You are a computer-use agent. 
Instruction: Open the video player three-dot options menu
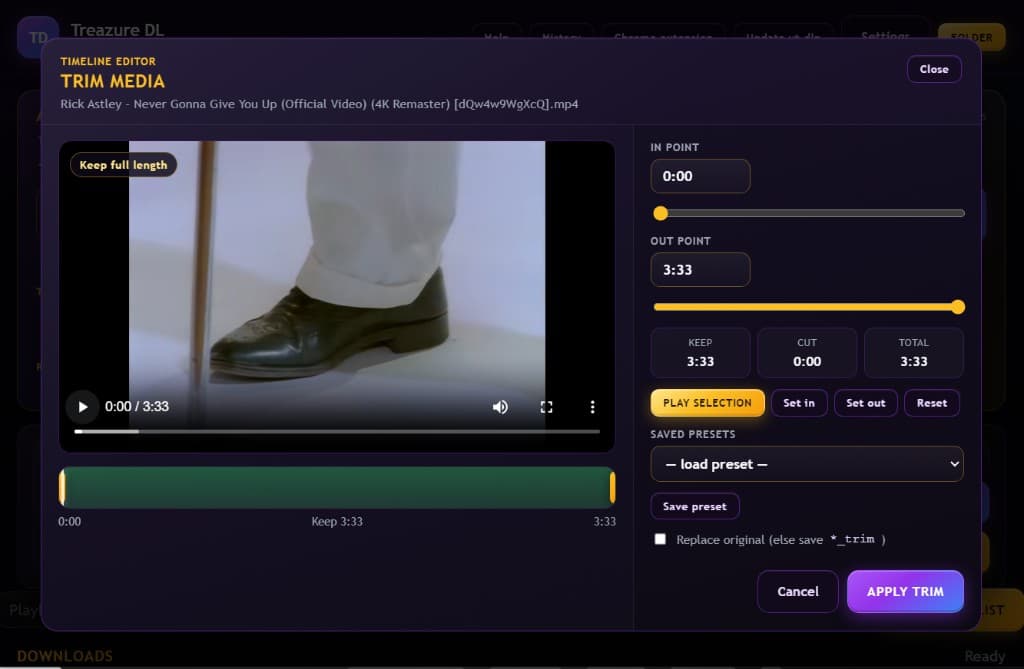pyautogui.click(x=592, y=407)
